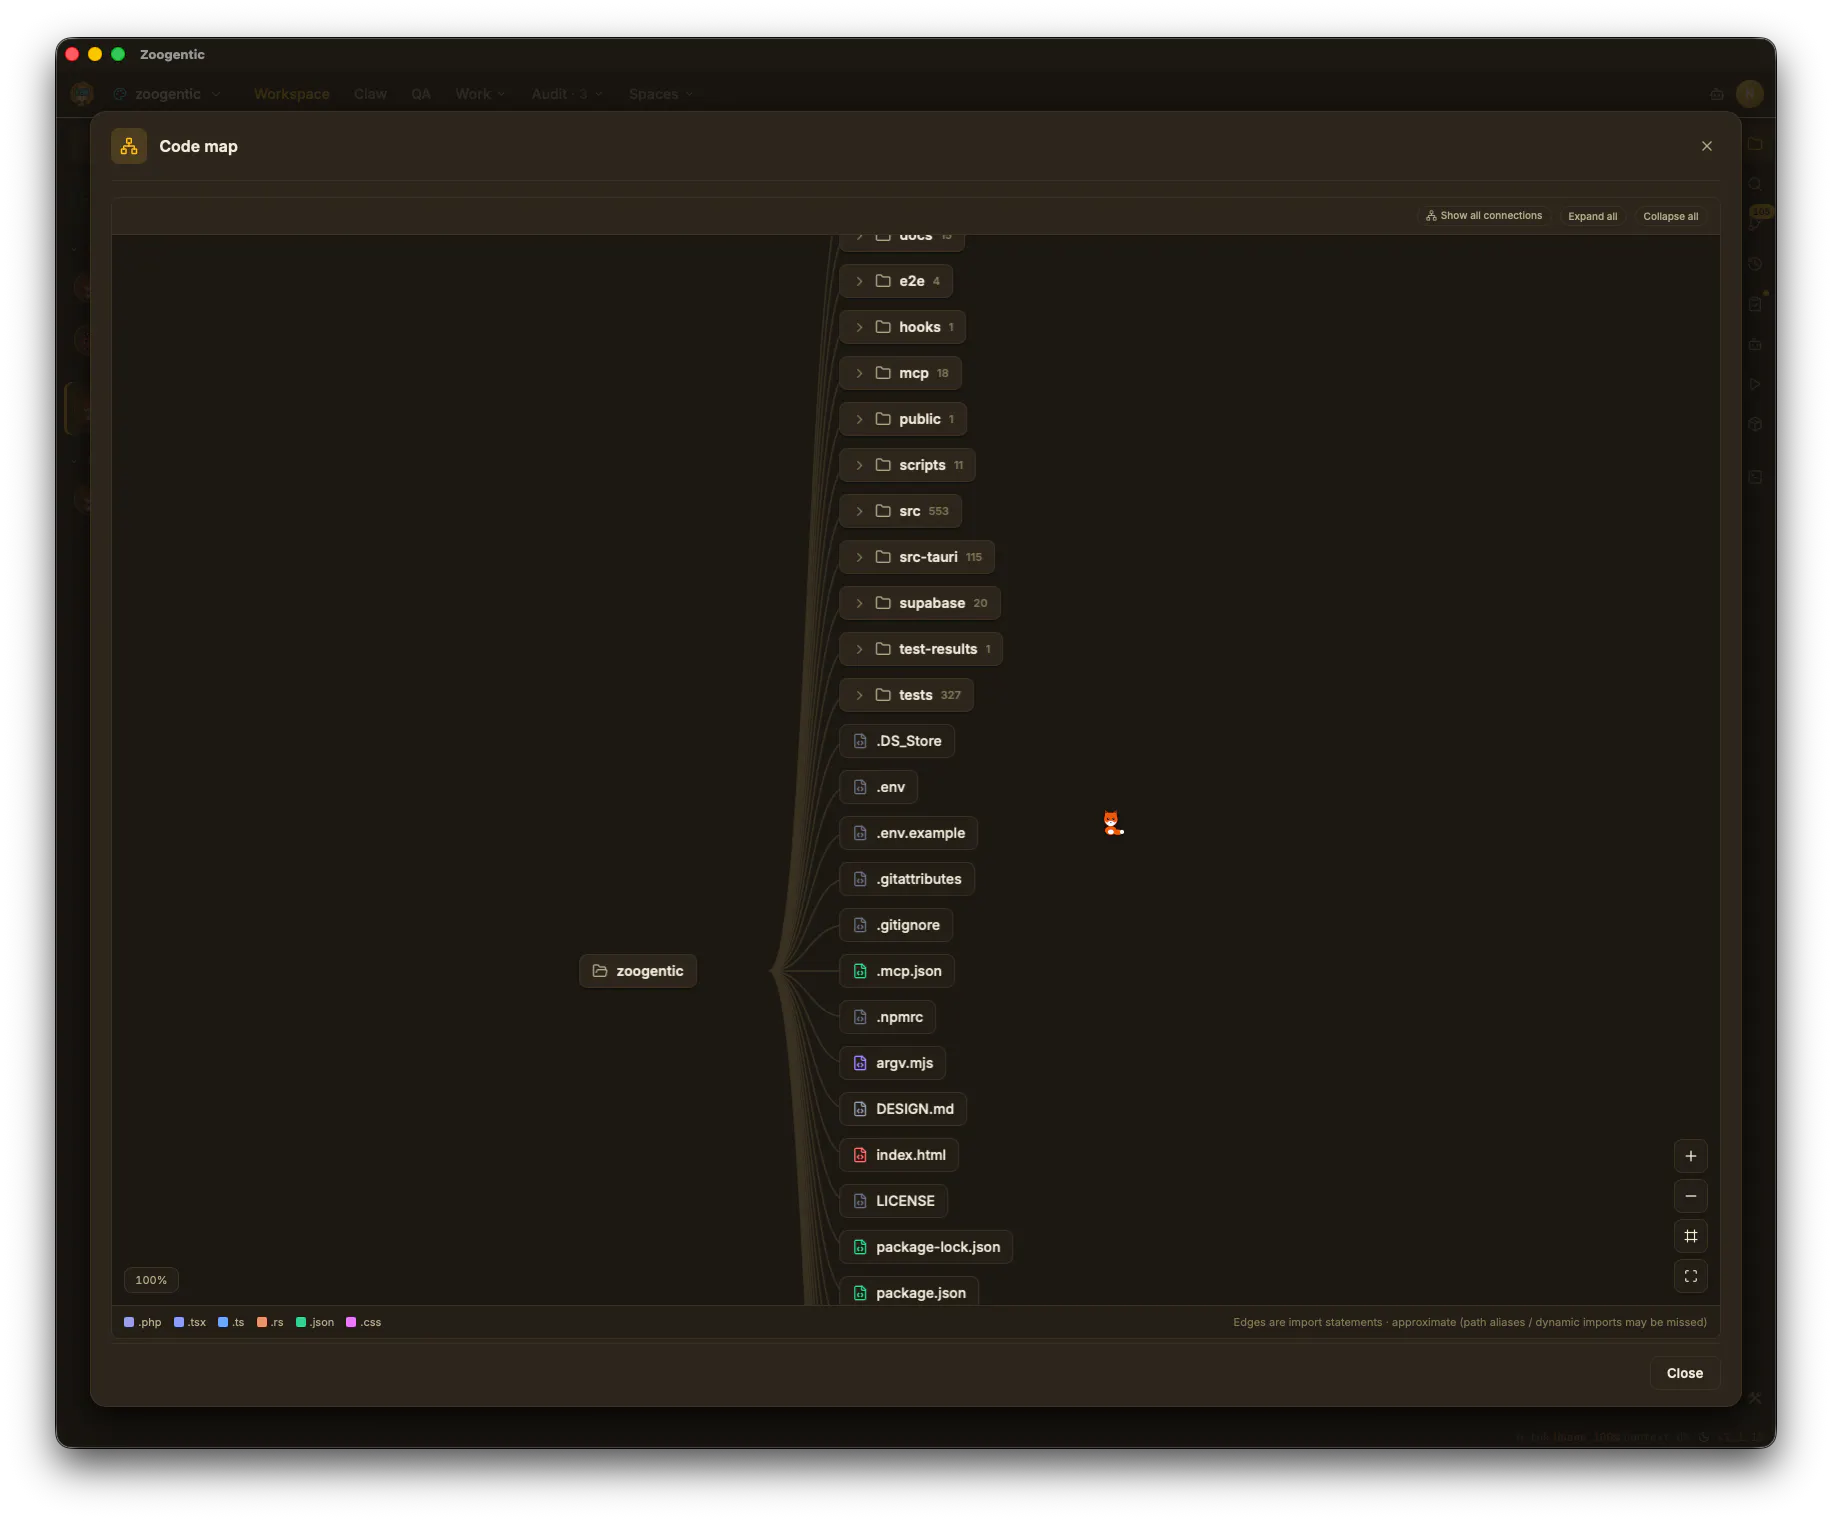
Task: Click the .json legend color swatch
Action: coord(301,1322)
